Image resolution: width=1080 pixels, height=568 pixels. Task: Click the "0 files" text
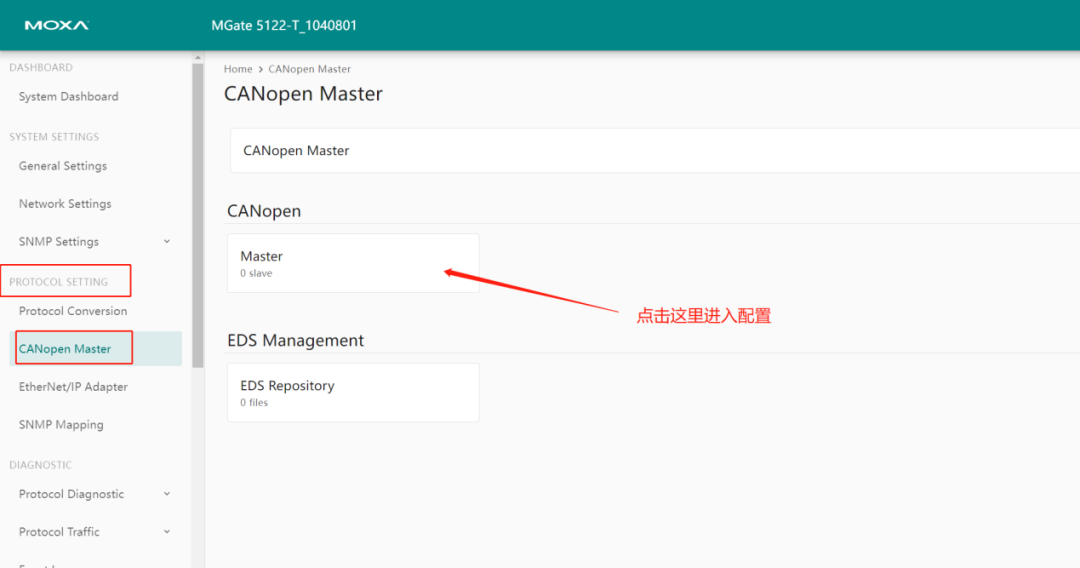[254, 403]
